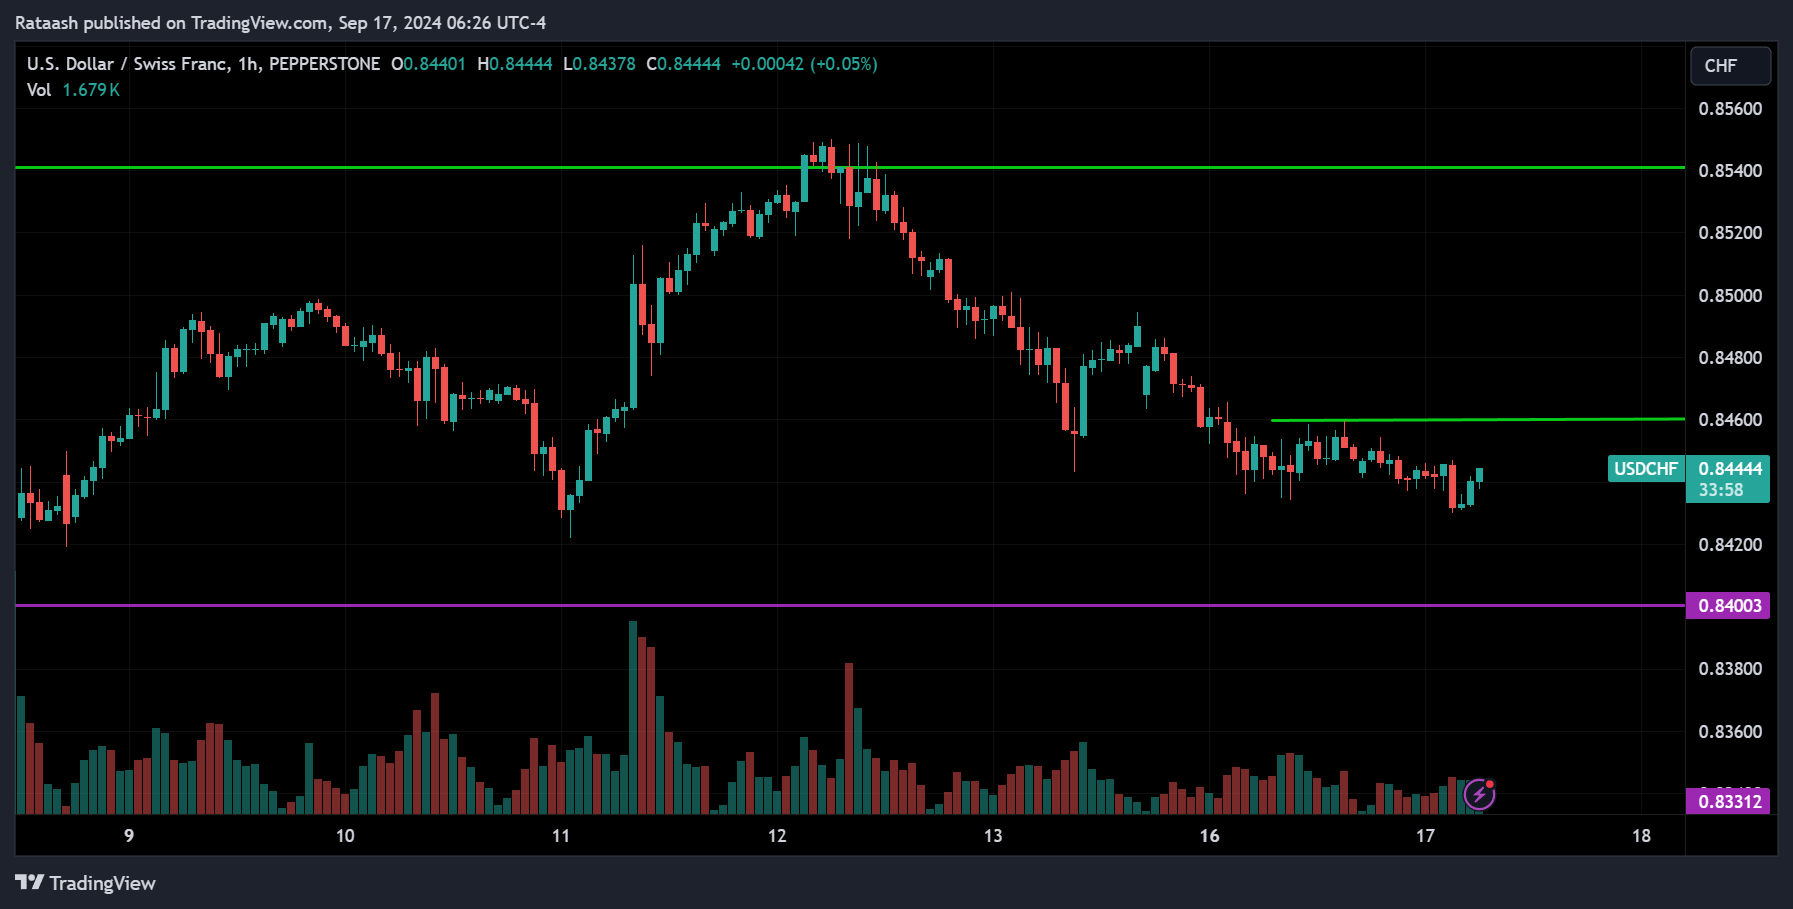Click date label 17 on the time axis
Image resolution: width=1793 pixels, height=909 pixels.
[x=1425, y=836]
